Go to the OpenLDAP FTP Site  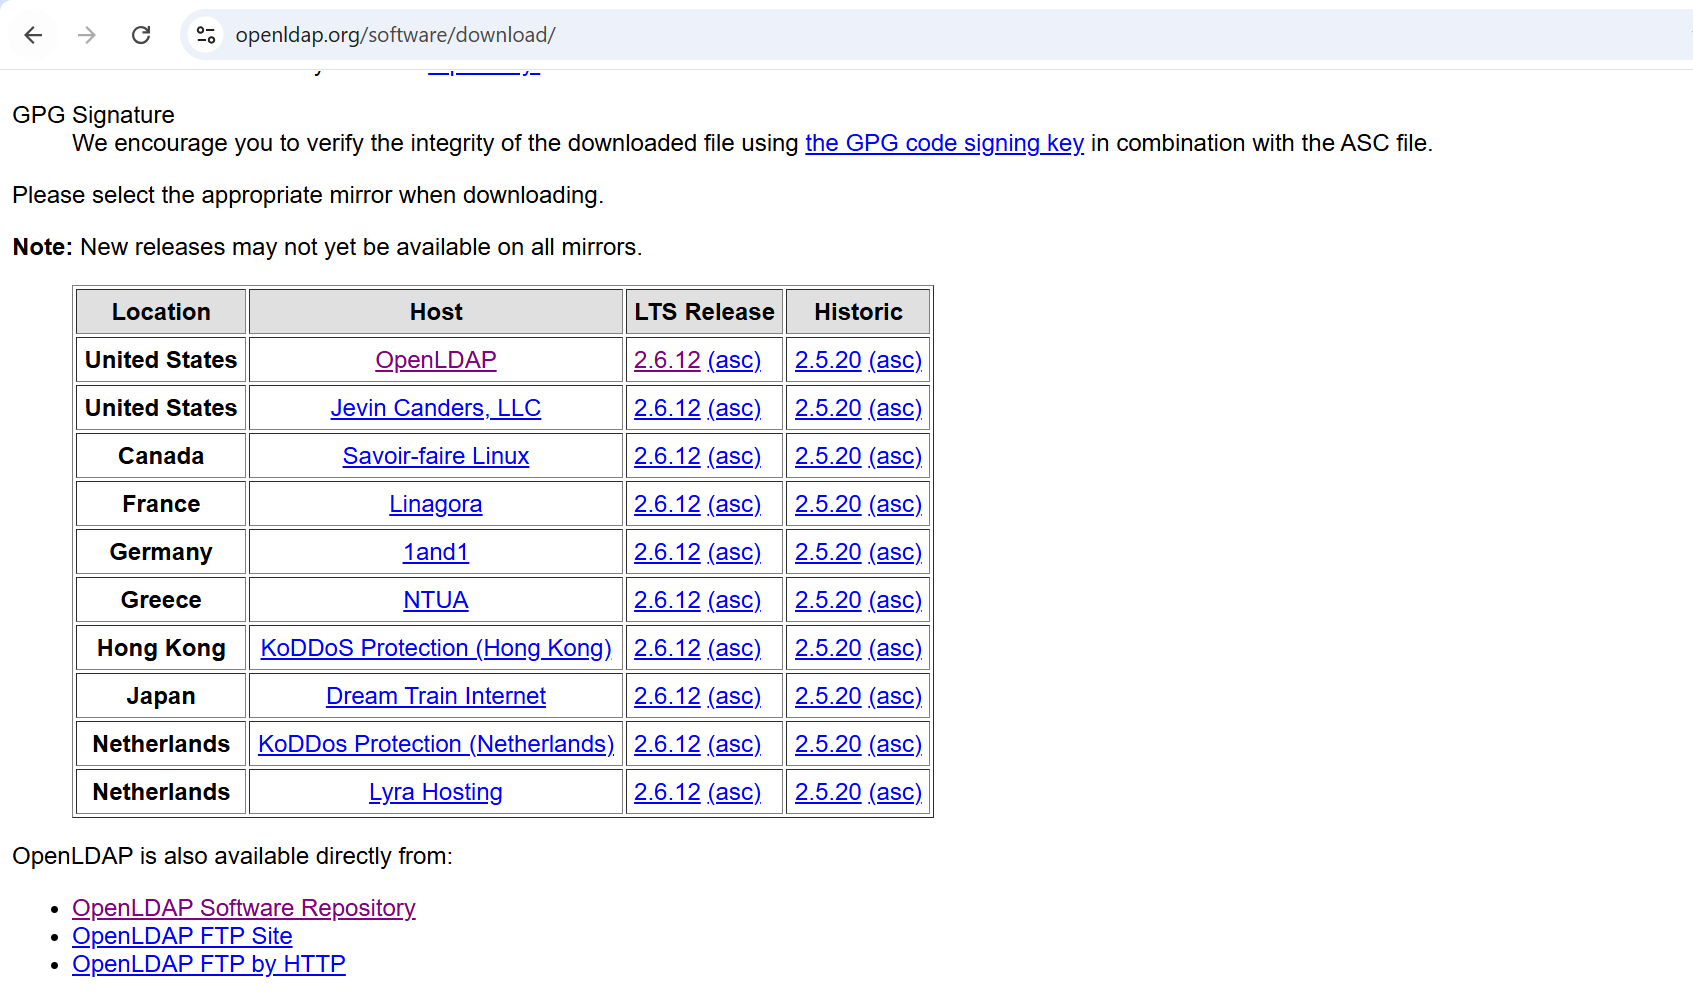coord(182,936)
